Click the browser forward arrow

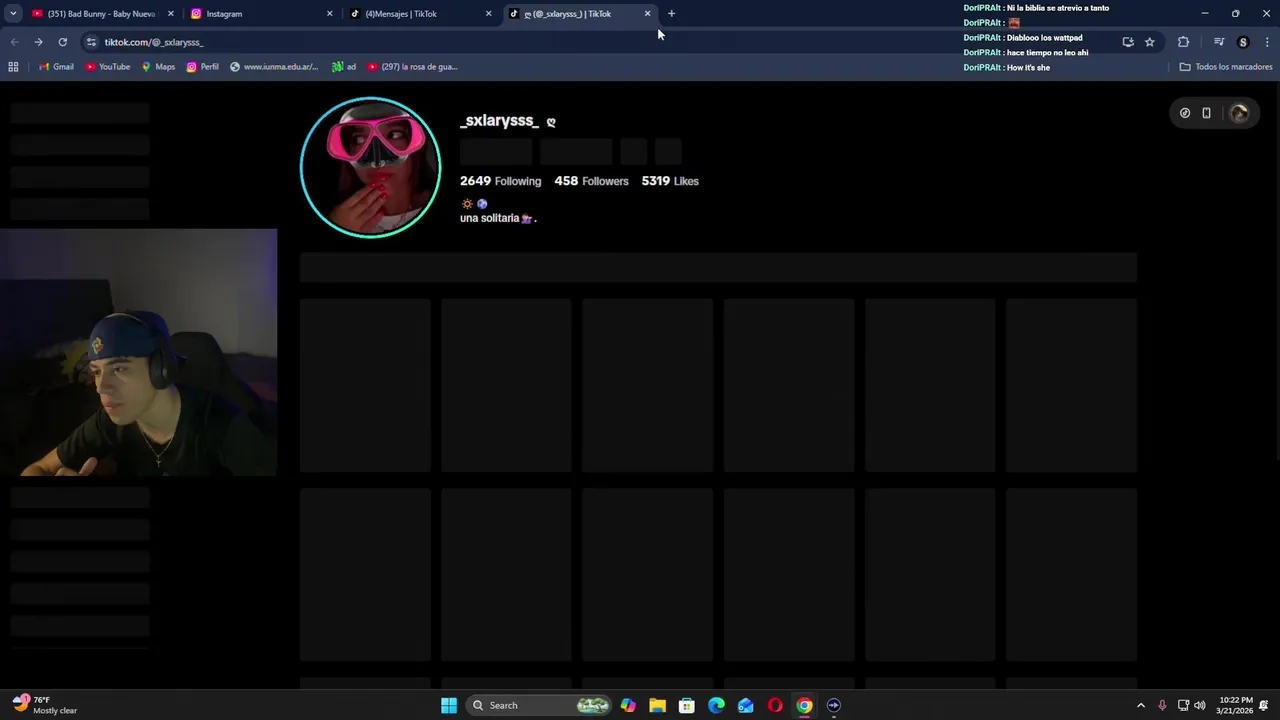point(38,42)
